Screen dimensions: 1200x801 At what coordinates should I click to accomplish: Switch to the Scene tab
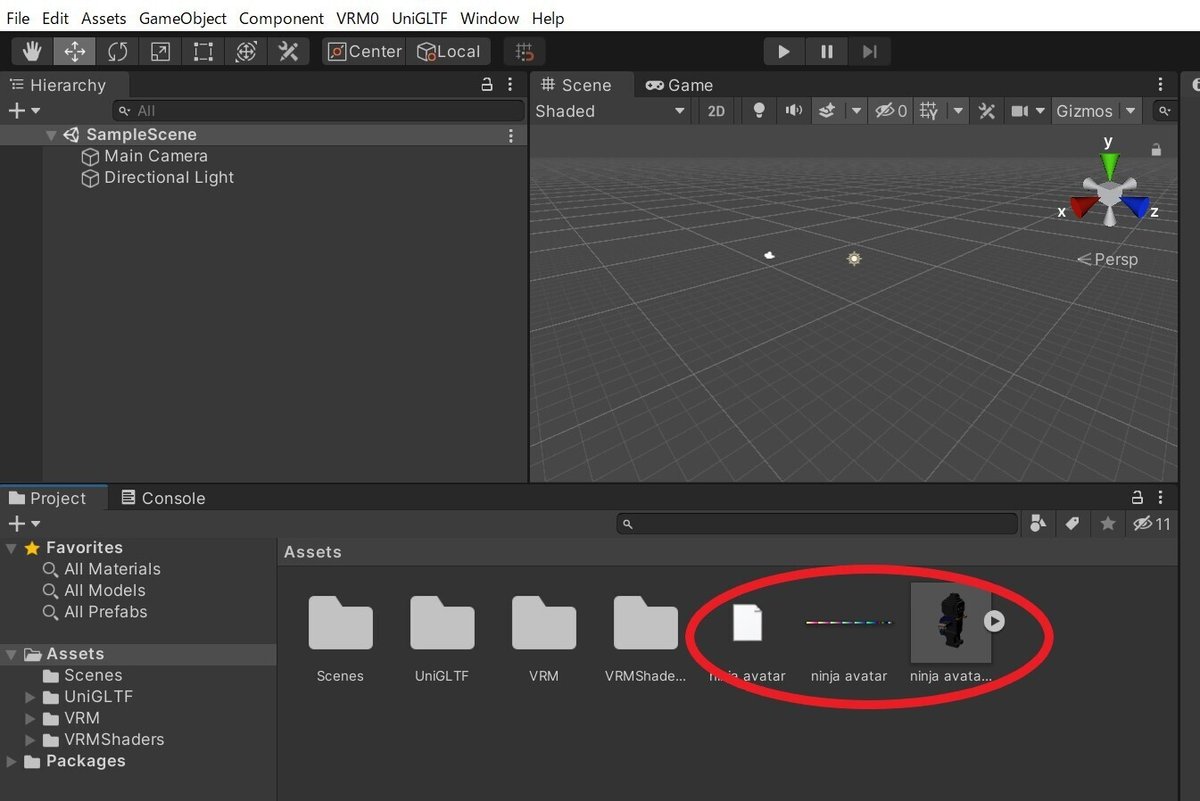(x=583, y=85)
